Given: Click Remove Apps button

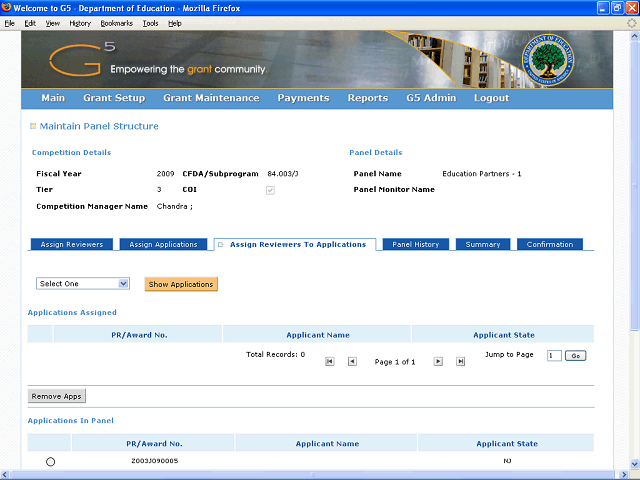Looking at the screenshot, I should 57,396.
